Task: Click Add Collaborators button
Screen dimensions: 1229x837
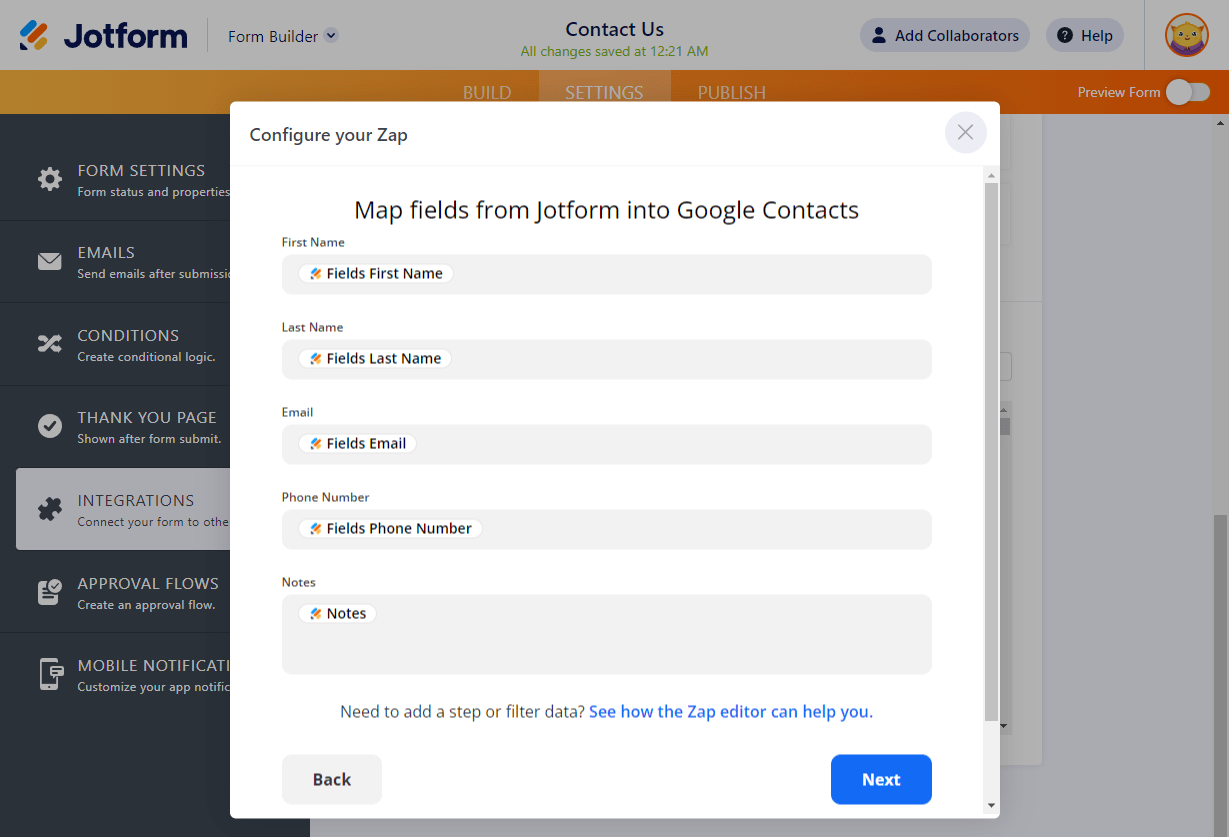Action: [x=944, y=36]
